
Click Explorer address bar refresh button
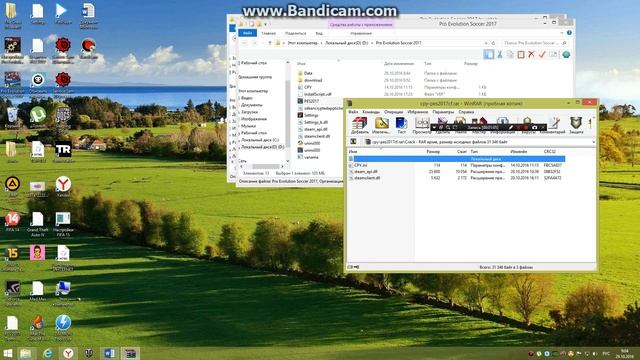(x=493, y=43)
